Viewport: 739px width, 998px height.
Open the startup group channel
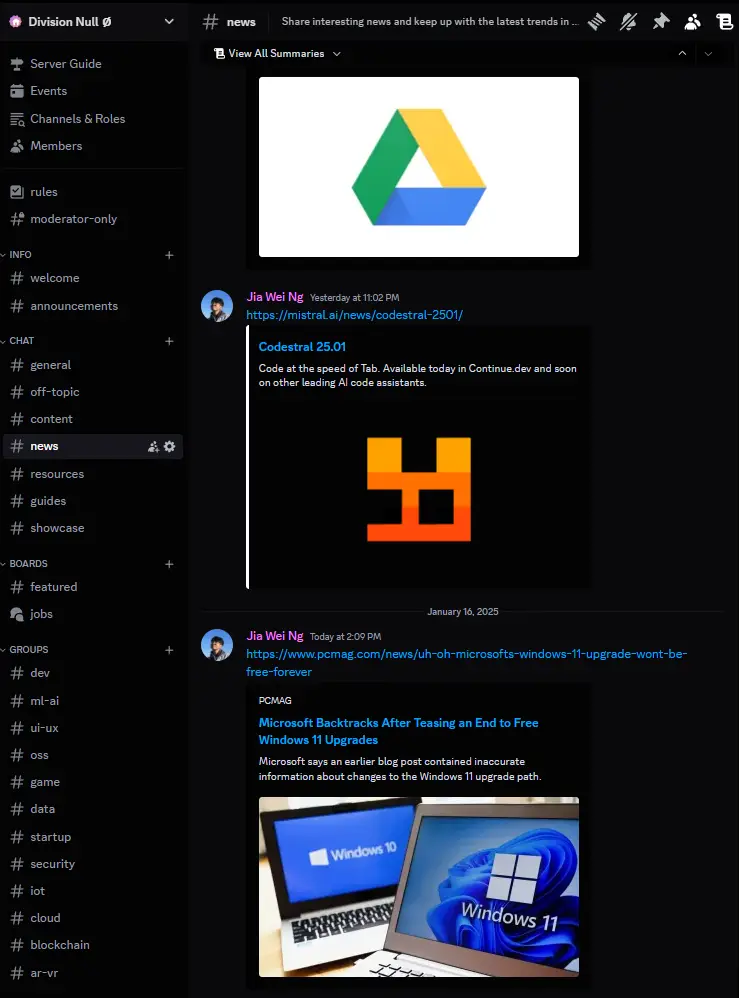pos(93,837)
